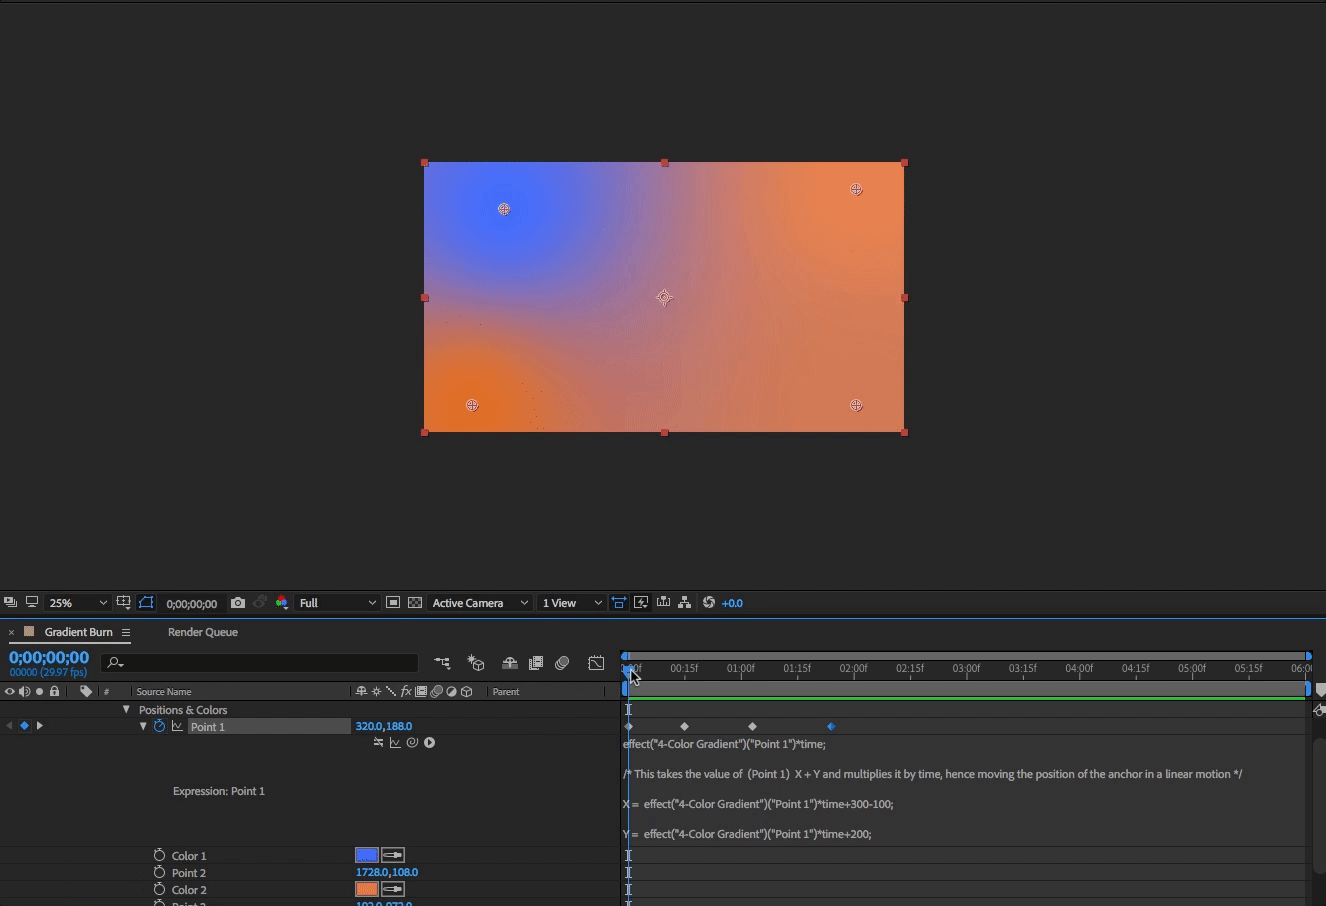
Task: Click the primary viewer monitor icon
Action: click(x=32, y=602)
